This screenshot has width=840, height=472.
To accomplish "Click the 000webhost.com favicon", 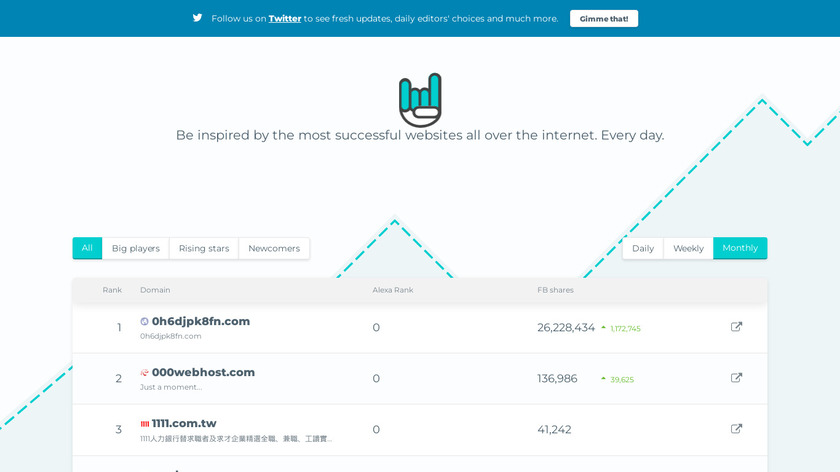I will [x=145, y=373].
